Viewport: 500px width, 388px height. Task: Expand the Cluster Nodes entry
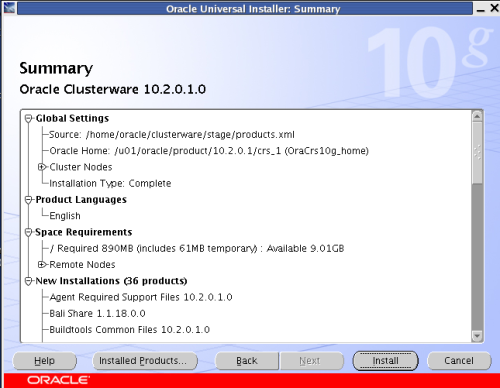pyautogui.click(x=42, y=167)
